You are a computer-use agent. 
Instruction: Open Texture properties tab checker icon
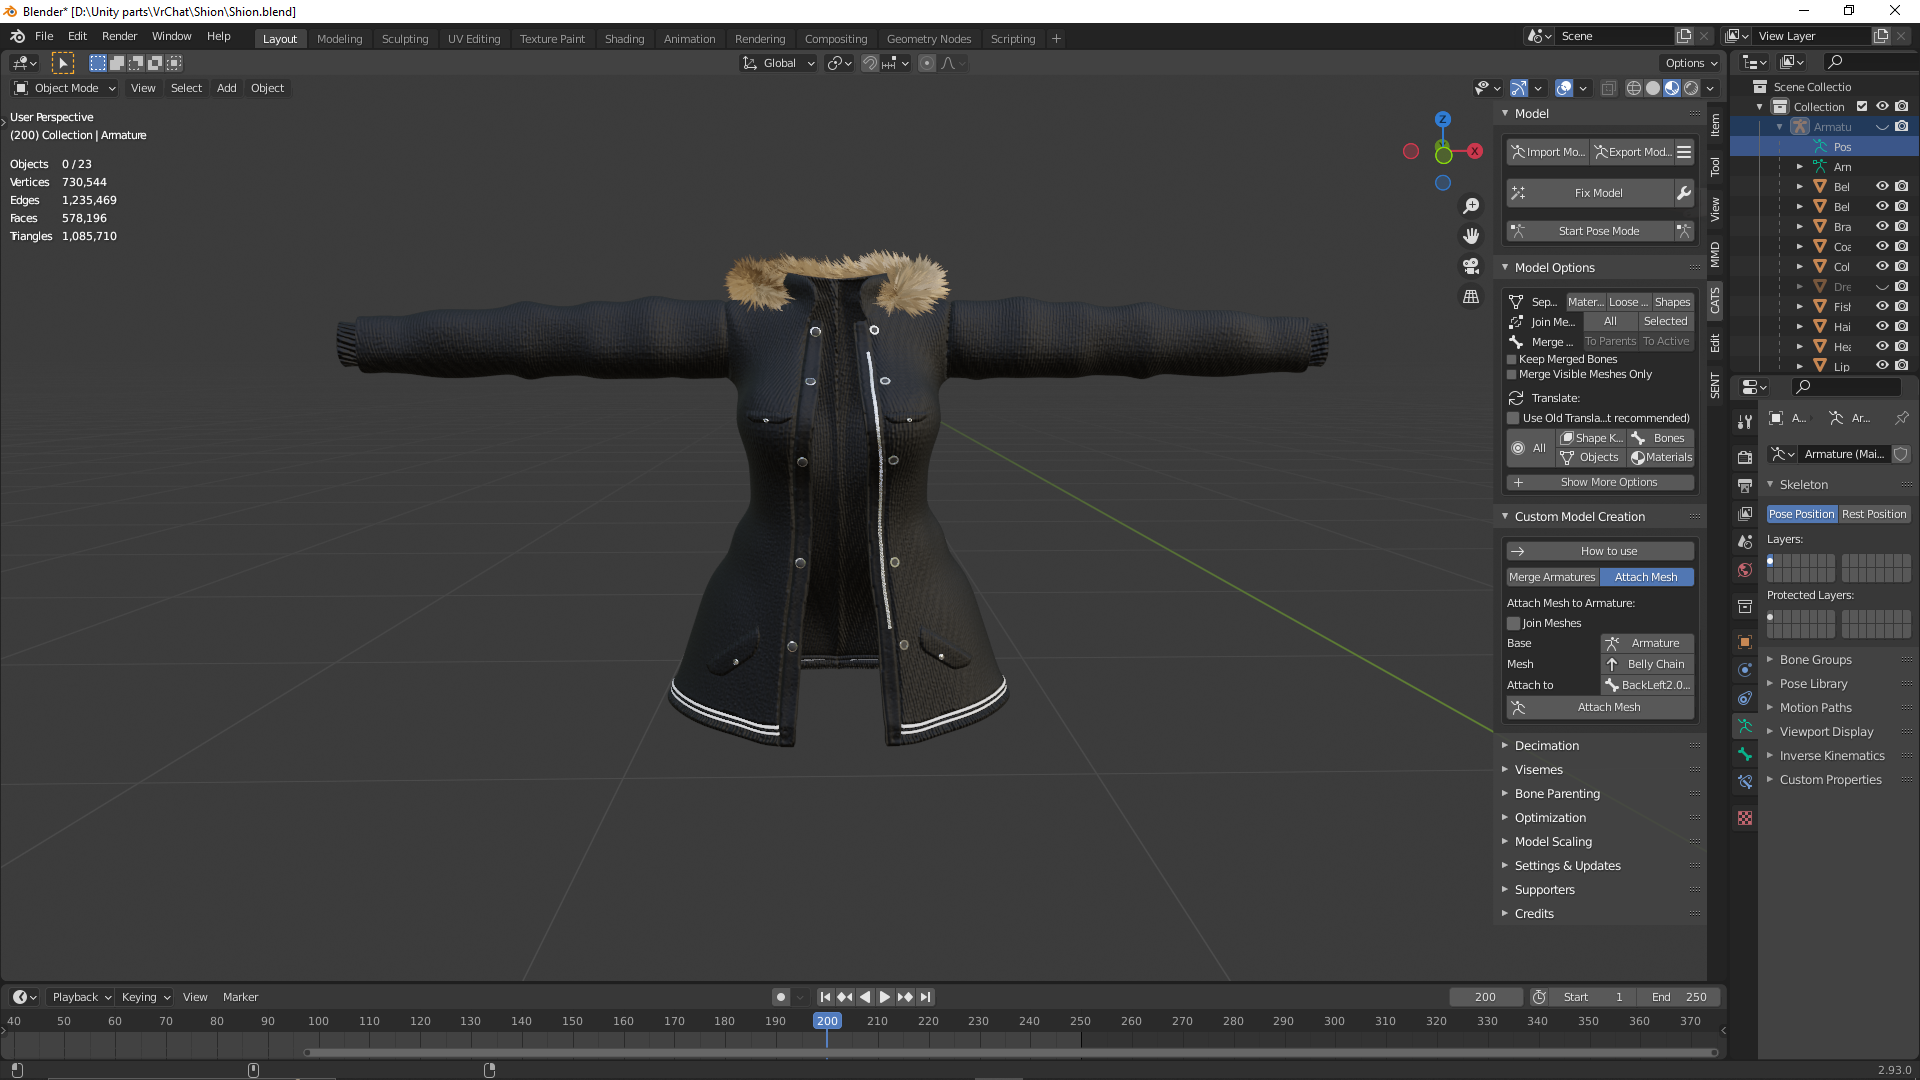tap(1745, 818)
